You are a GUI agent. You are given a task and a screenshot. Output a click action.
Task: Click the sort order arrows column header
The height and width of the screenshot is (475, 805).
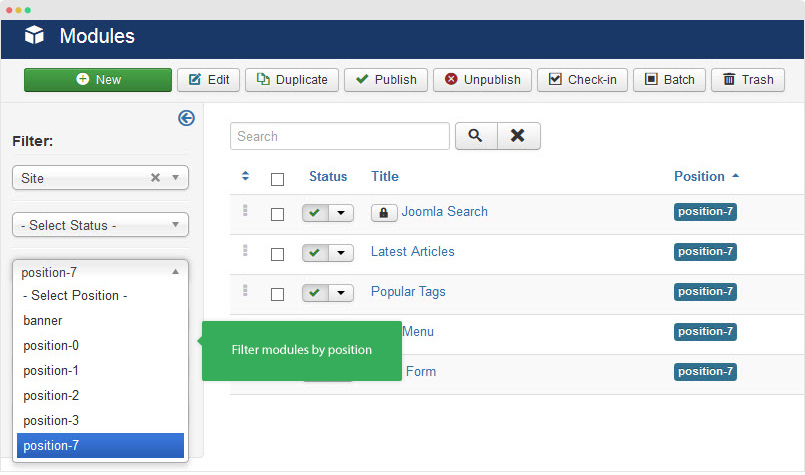coord(246,176)
